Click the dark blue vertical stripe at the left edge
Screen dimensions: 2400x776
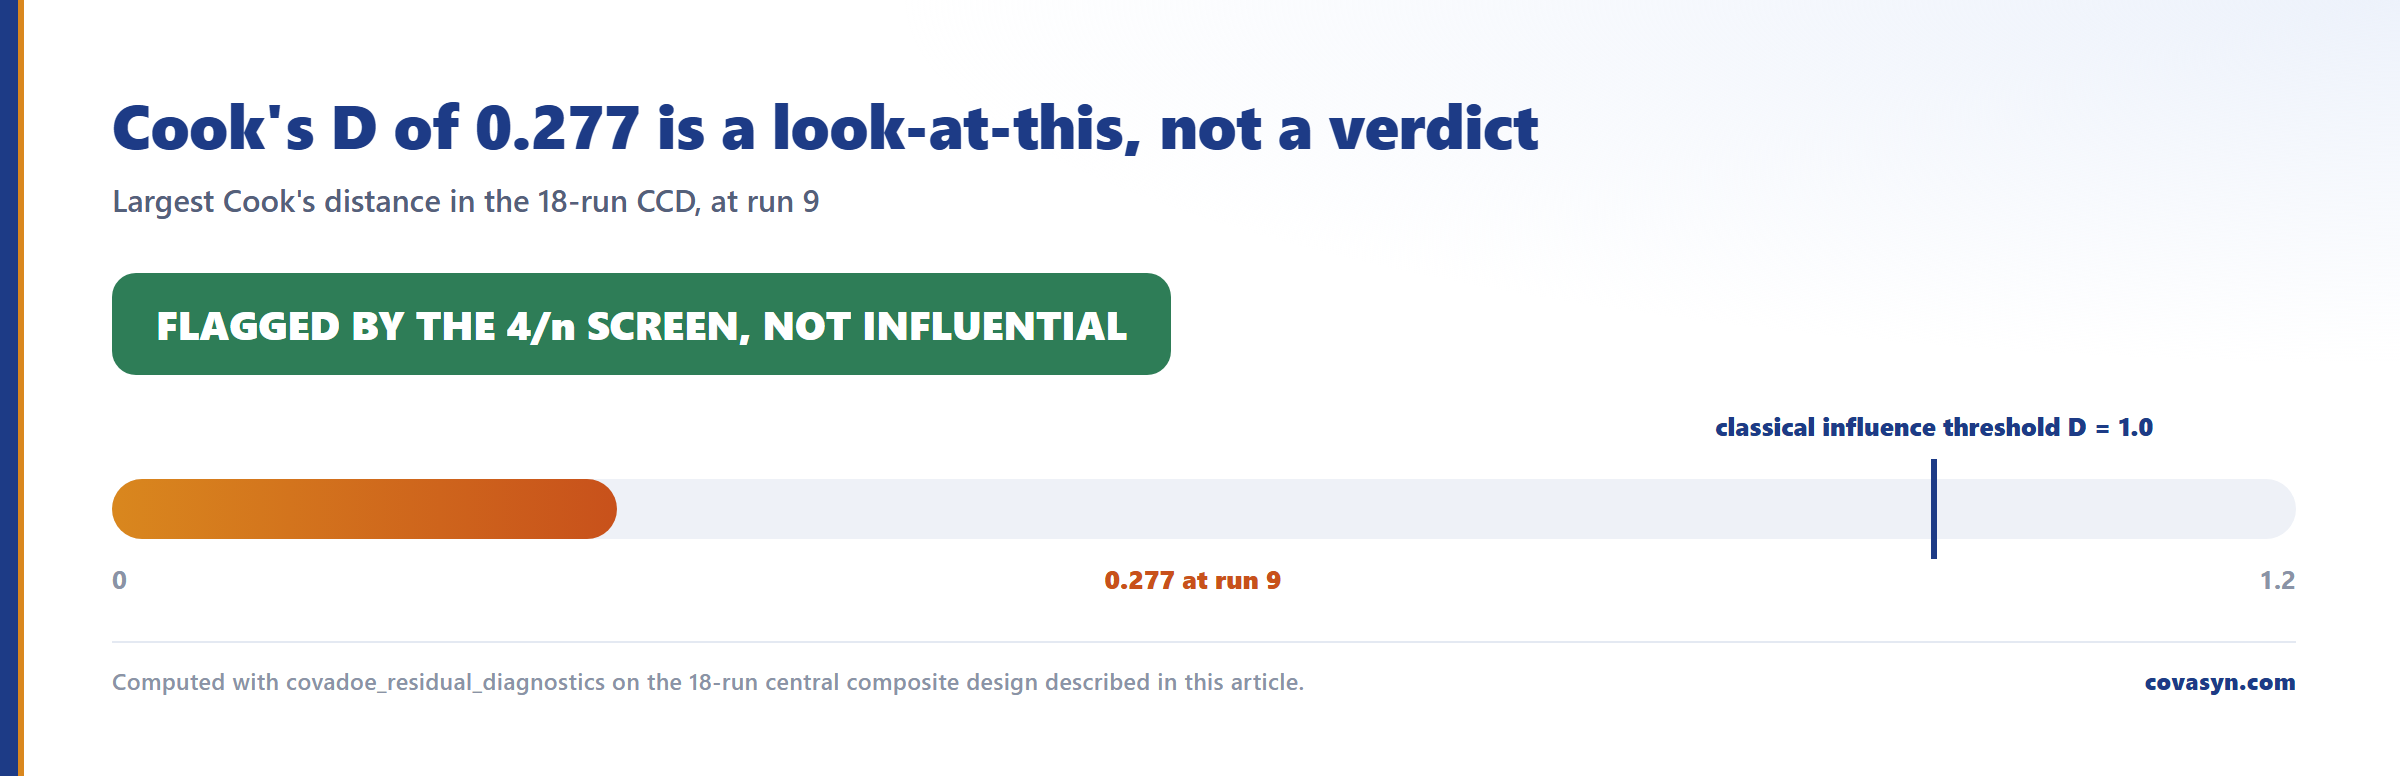(9, 388)
